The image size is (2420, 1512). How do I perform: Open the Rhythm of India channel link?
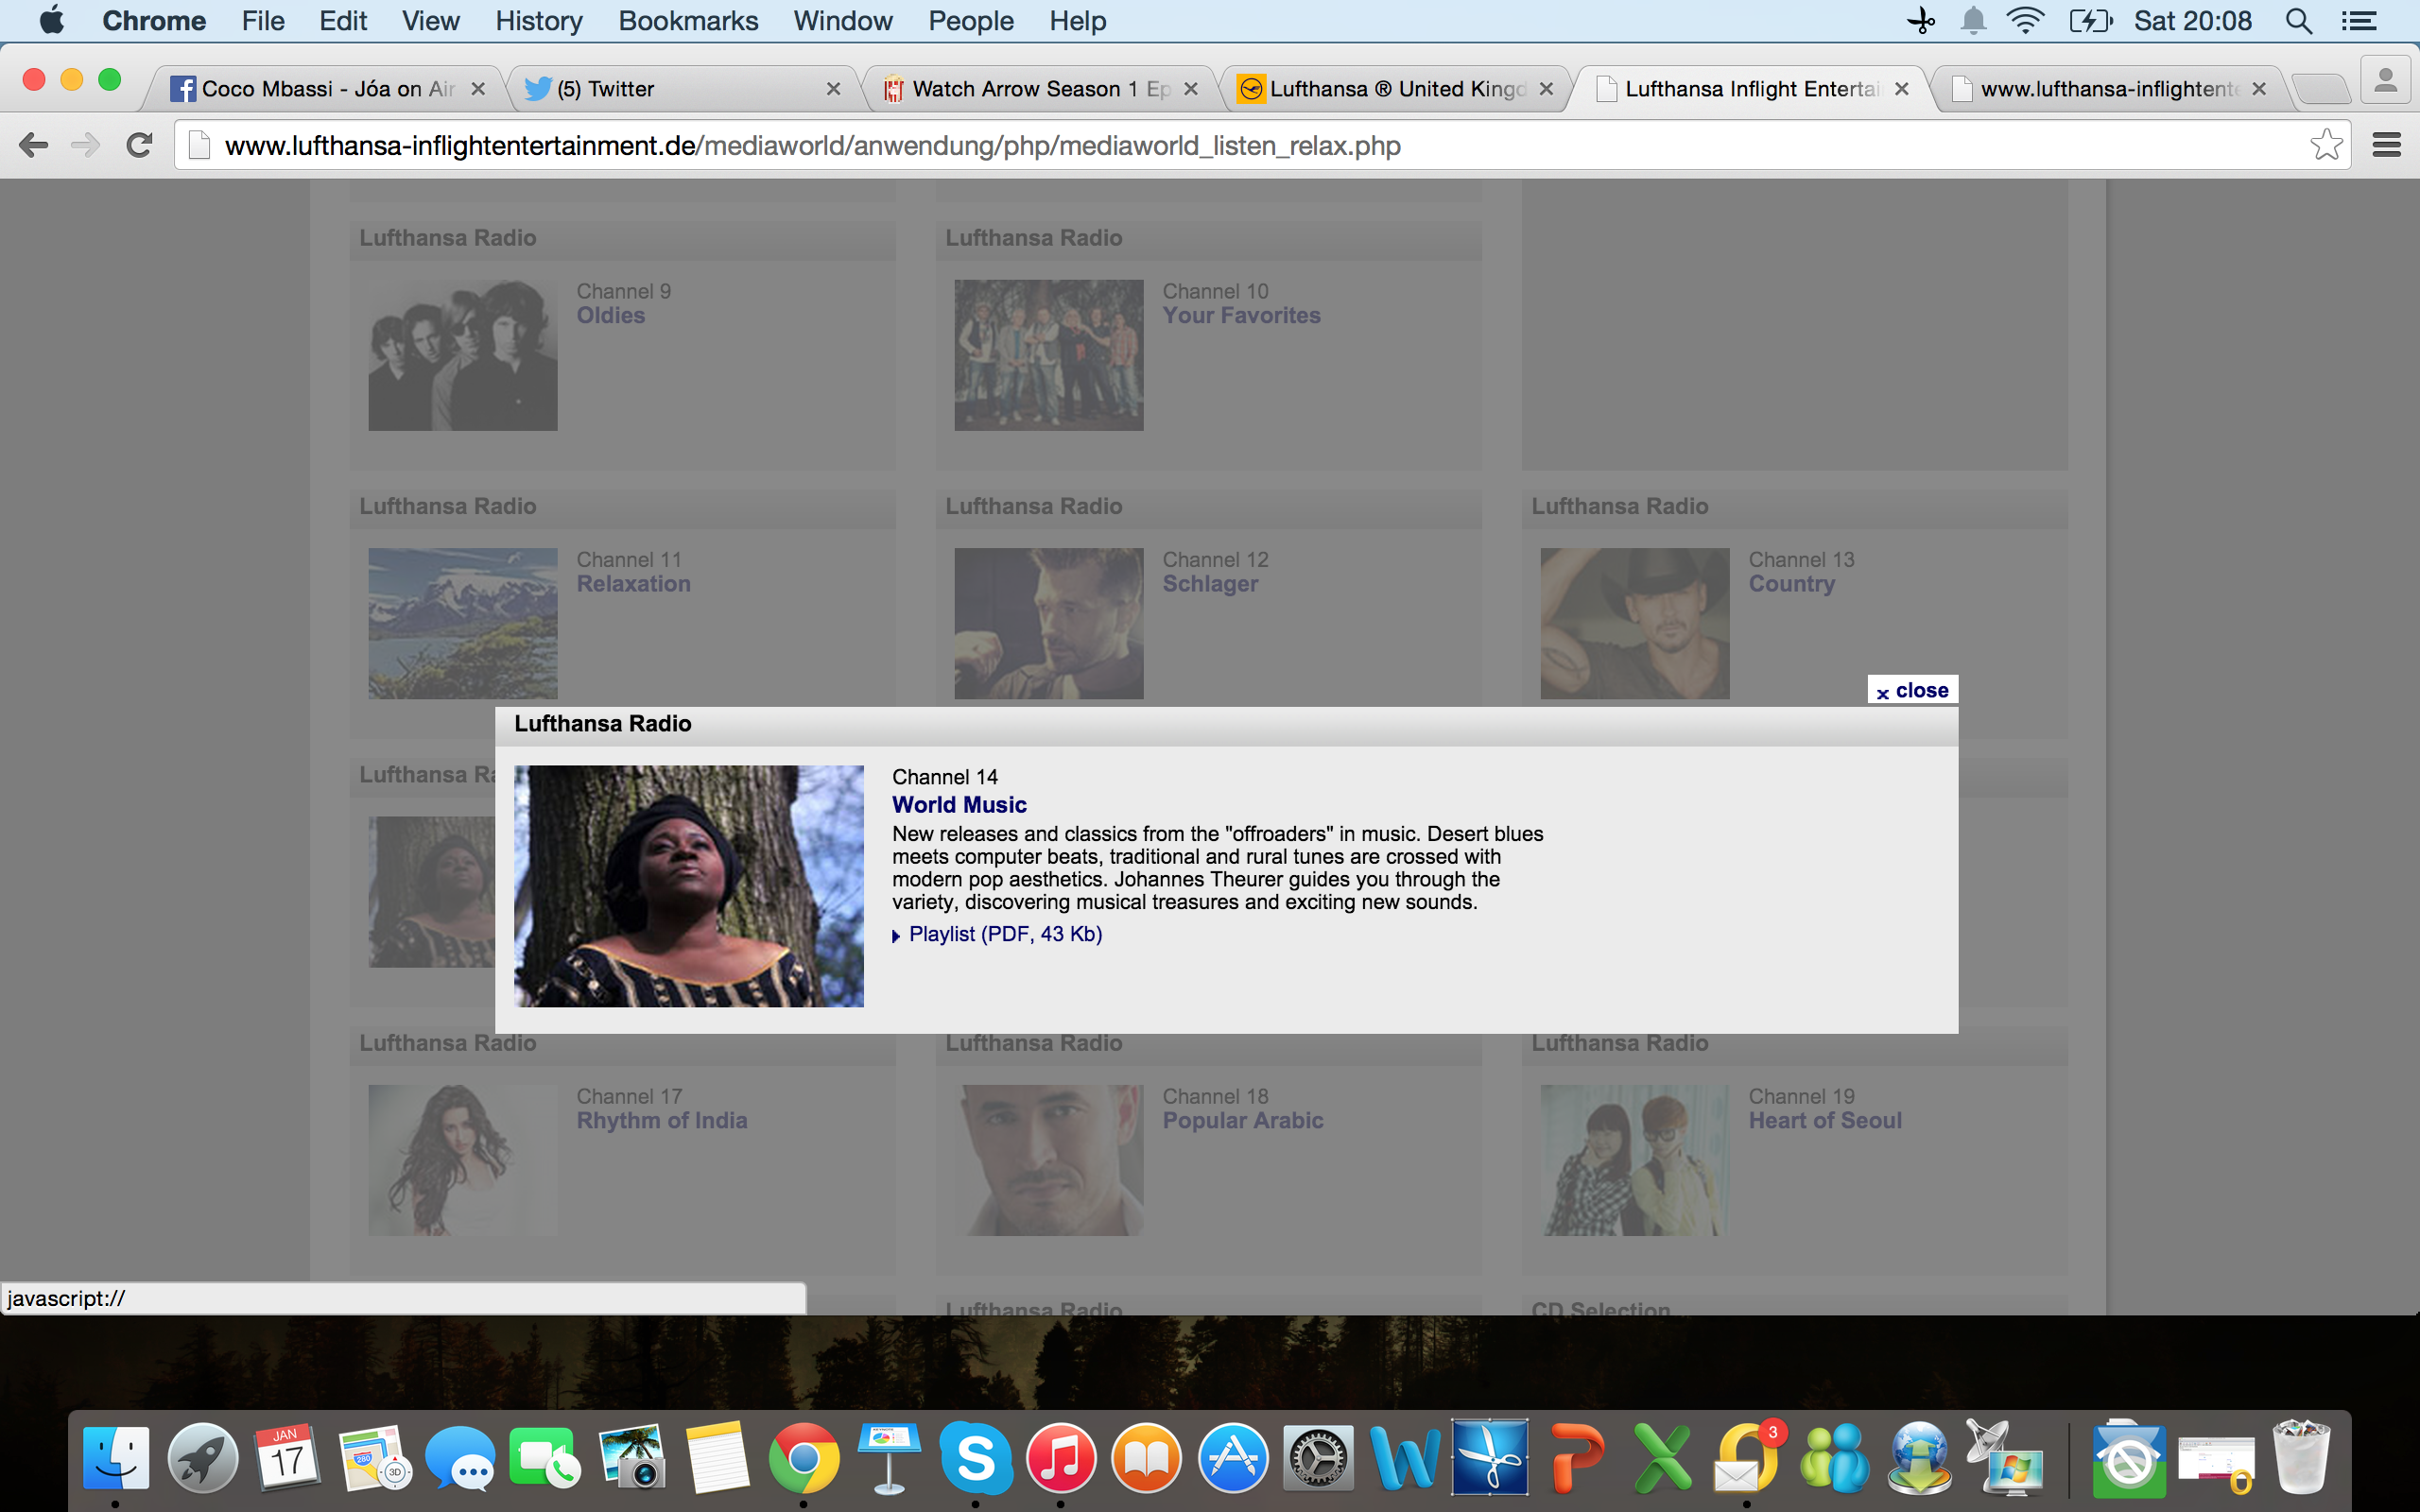click(661, 1121)
